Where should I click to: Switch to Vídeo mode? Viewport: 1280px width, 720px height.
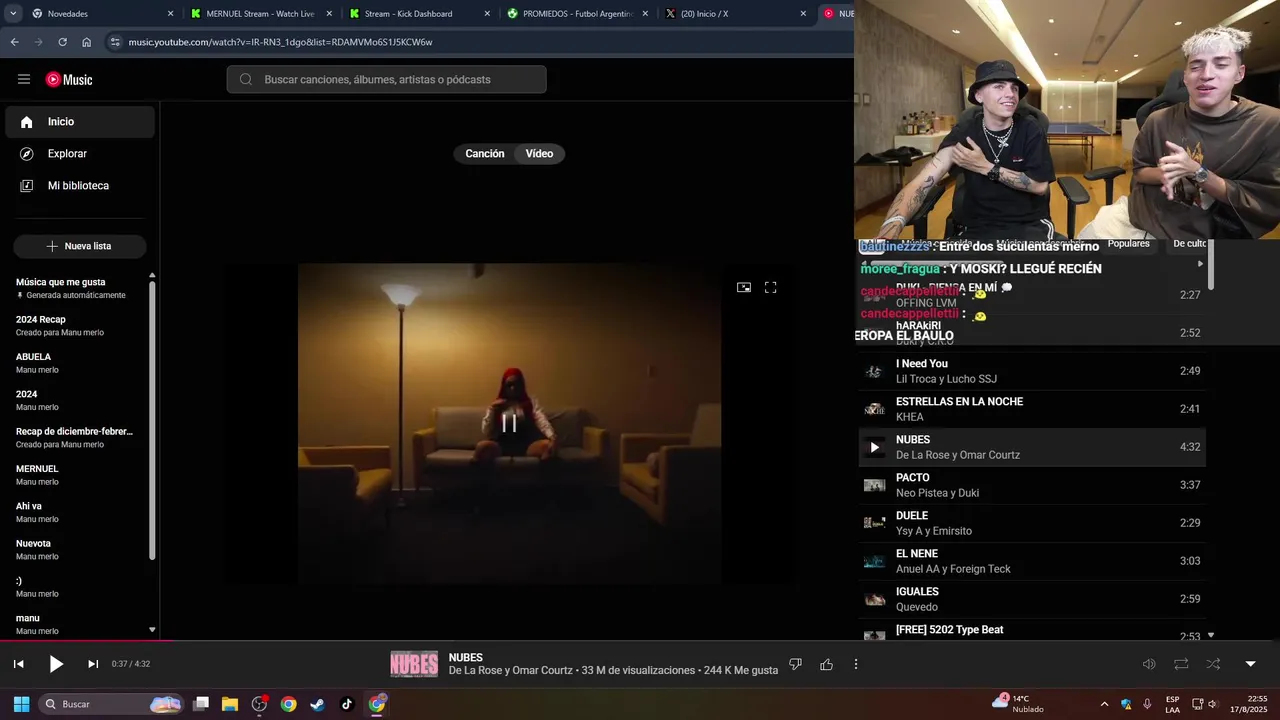click(x=539, y=154)
